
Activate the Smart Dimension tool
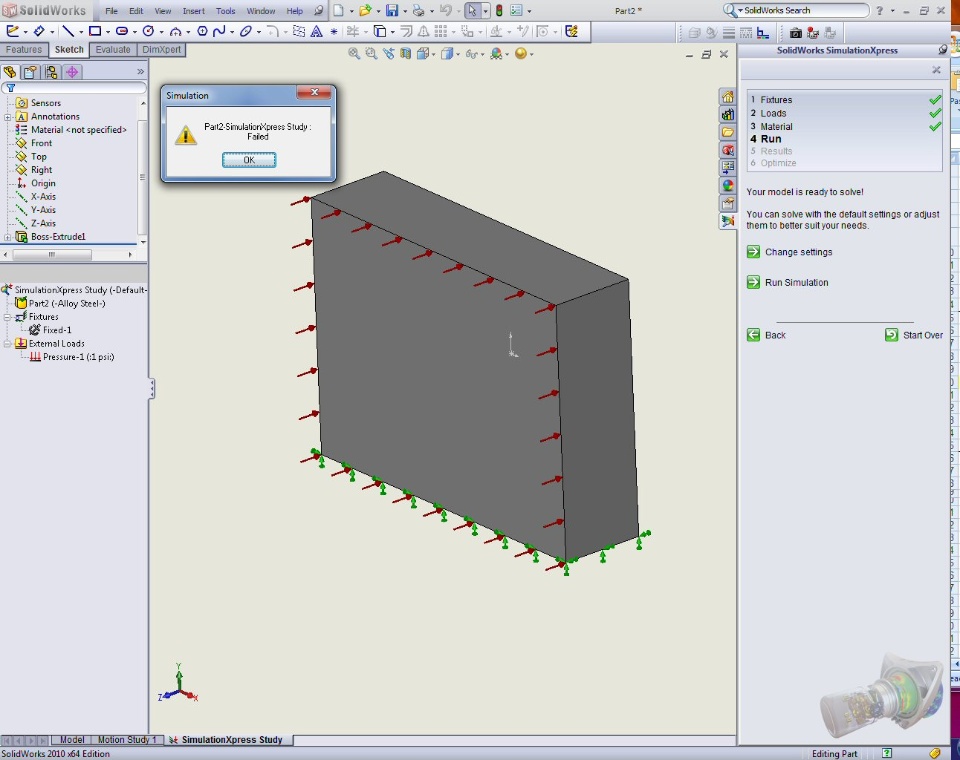click(x=39, y=31)
